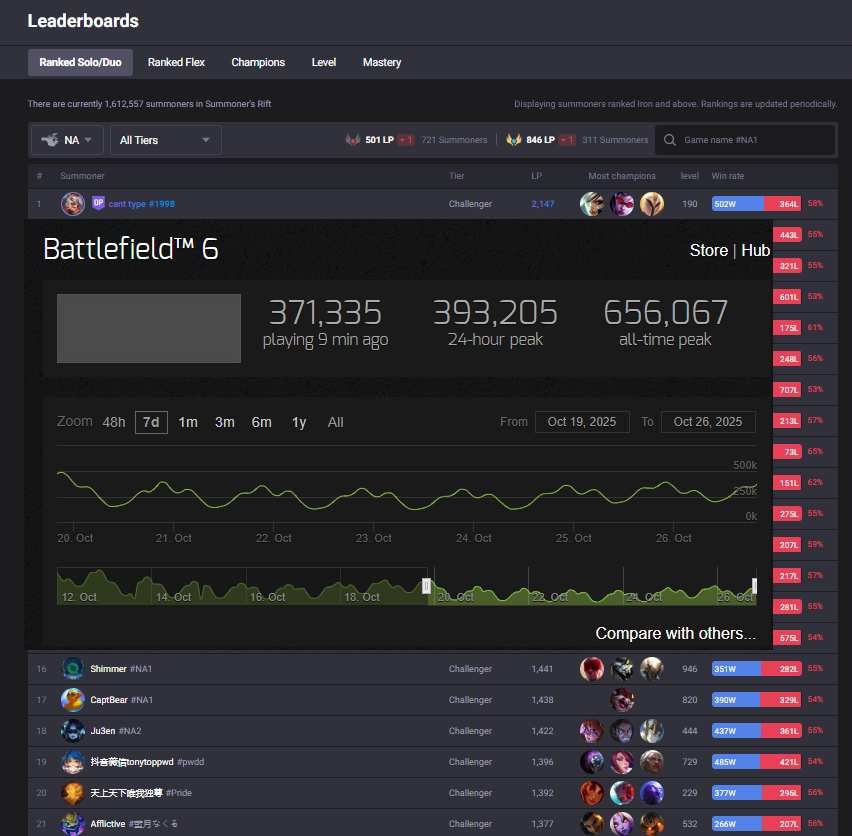Open Shimmer #NA1 summoner profile
852x836 pixels.
pyautogui.click(x=121, y=669)
